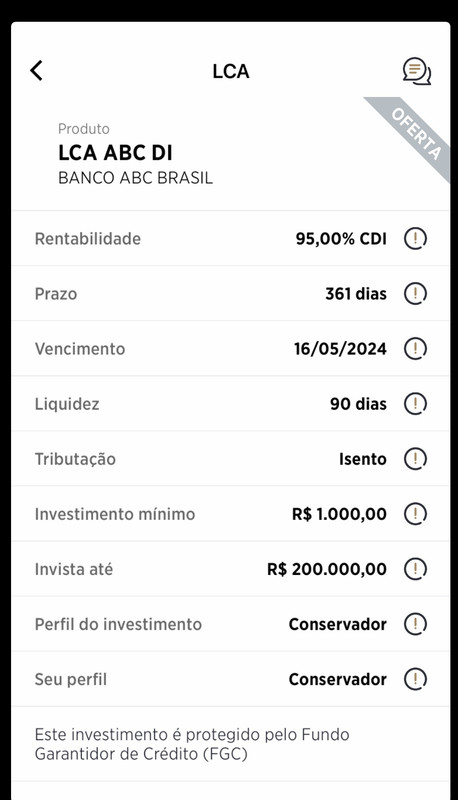This screenshot has width=458, height=800.
Task: Select the LCA header title
Action: [x=231, y=71]
